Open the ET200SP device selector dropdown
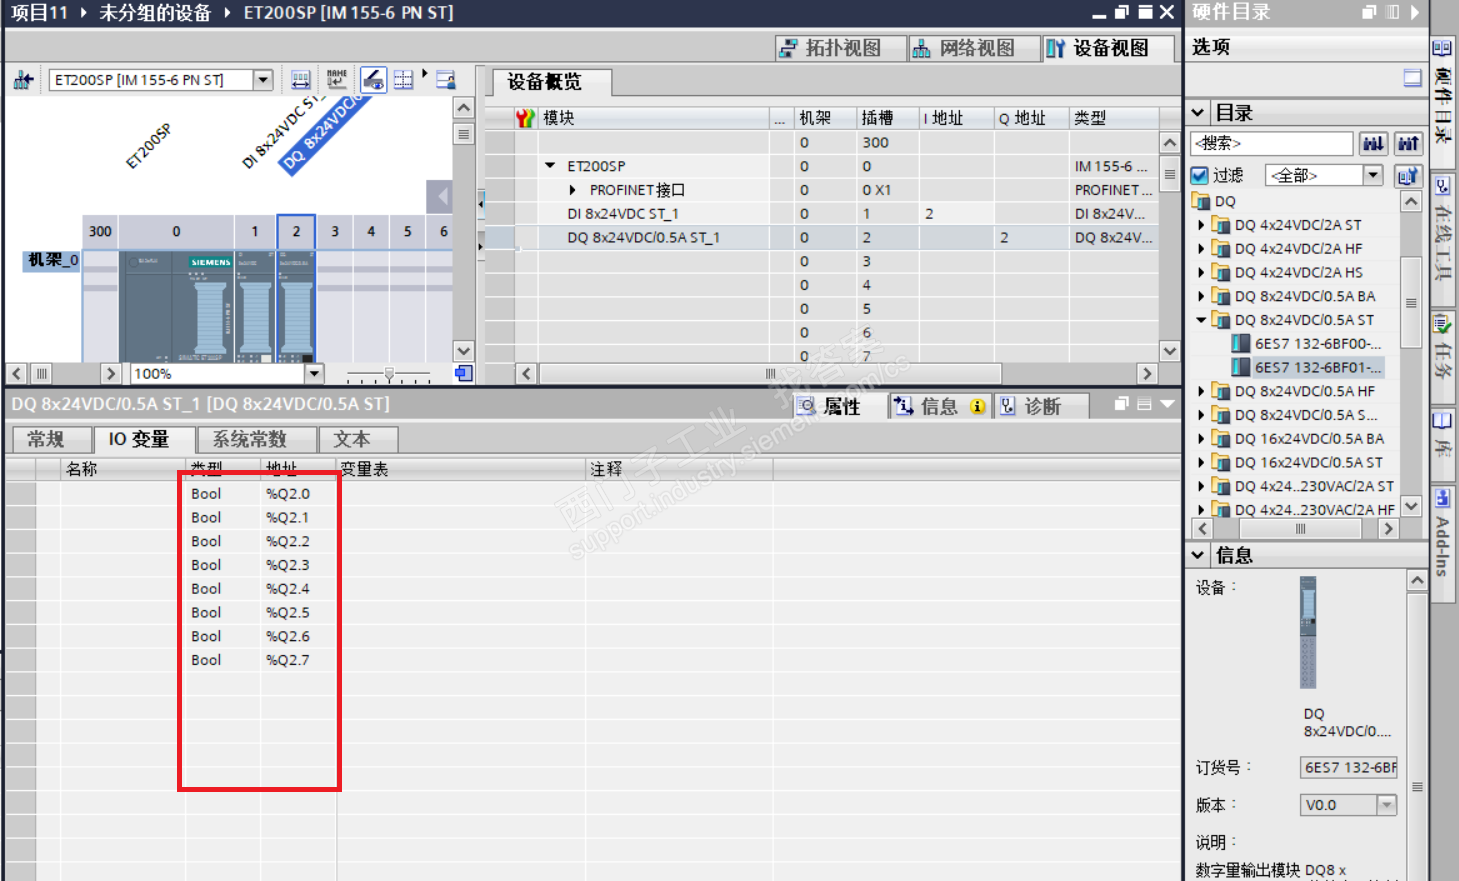 click(263, 80)
